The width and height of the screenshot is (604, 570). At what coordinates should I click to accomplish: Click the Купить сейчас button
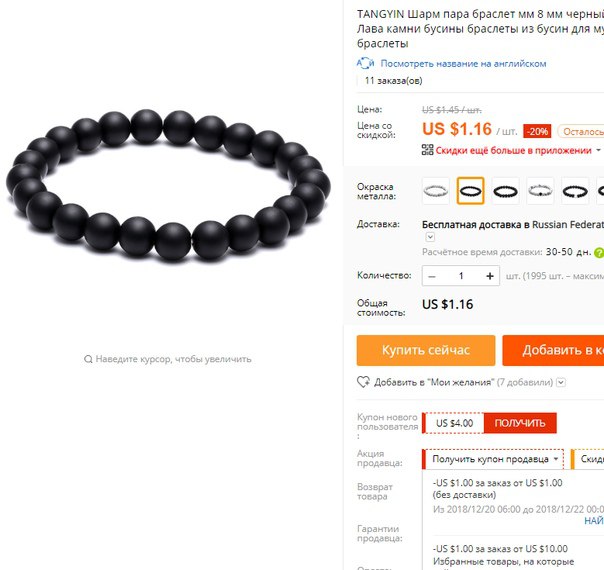coord(426,350)
